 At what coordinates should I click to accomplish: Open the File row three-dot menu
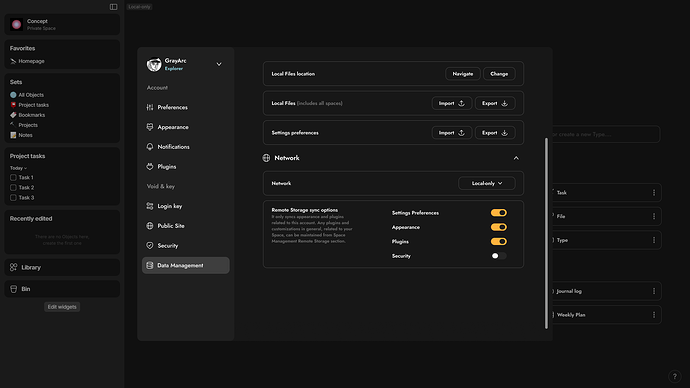654,216
